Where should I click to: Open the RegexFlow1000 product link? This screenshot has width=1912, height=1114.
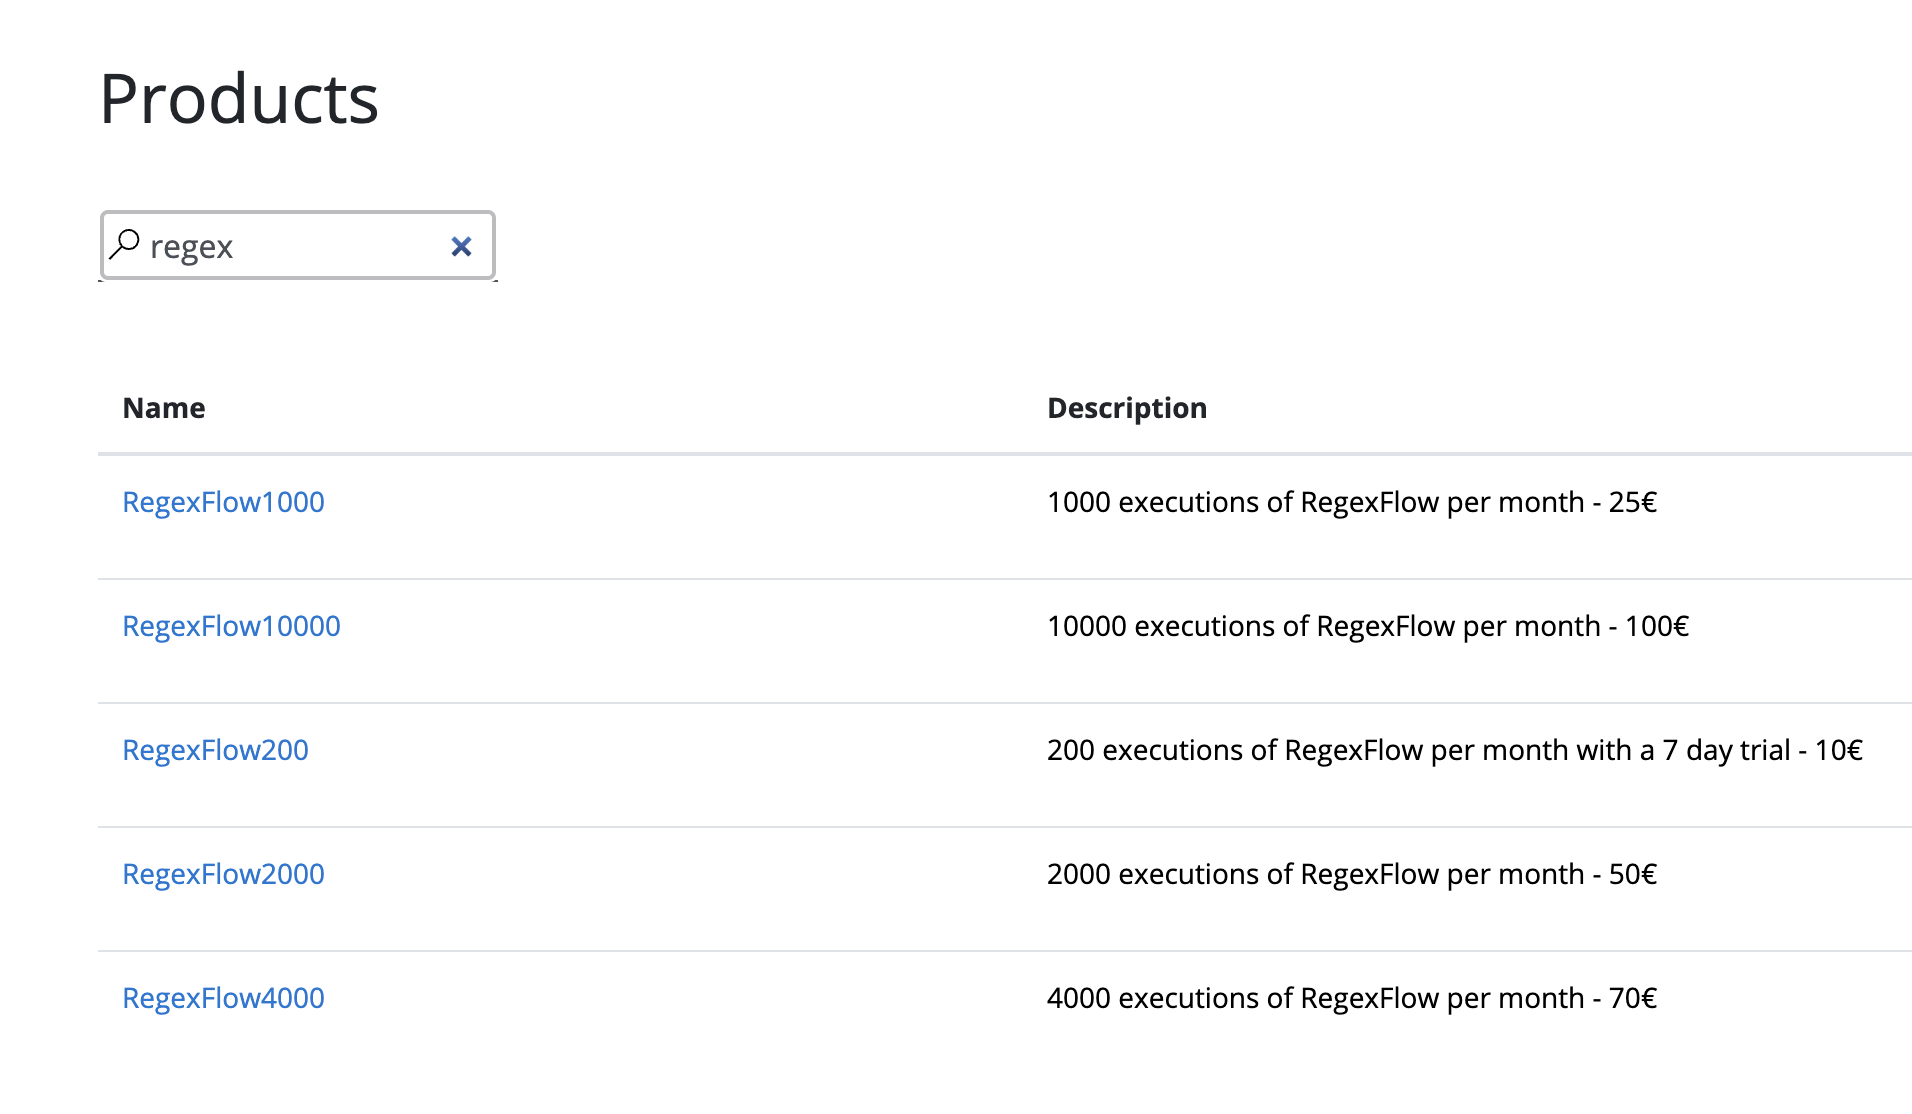click(x=223, y=502)
